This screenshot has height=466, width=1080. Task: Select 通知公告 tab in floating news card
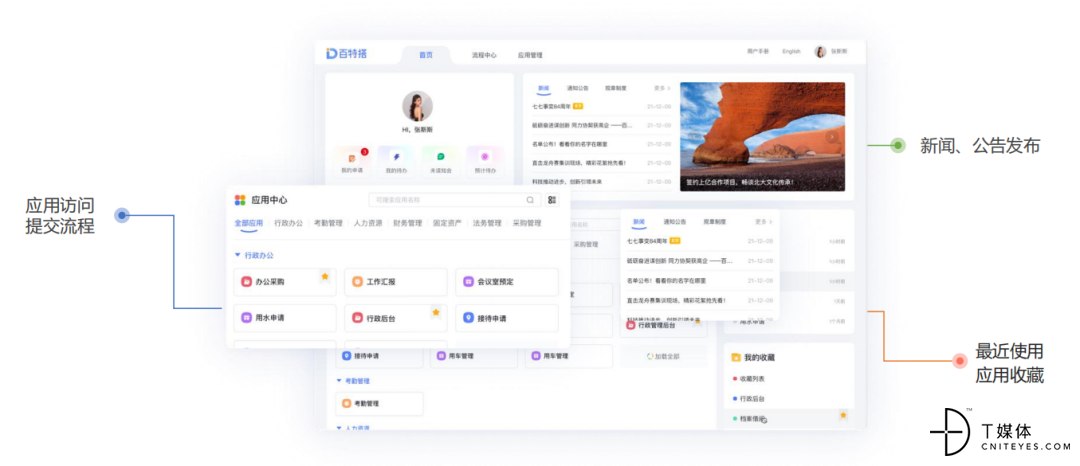(675, 222)
